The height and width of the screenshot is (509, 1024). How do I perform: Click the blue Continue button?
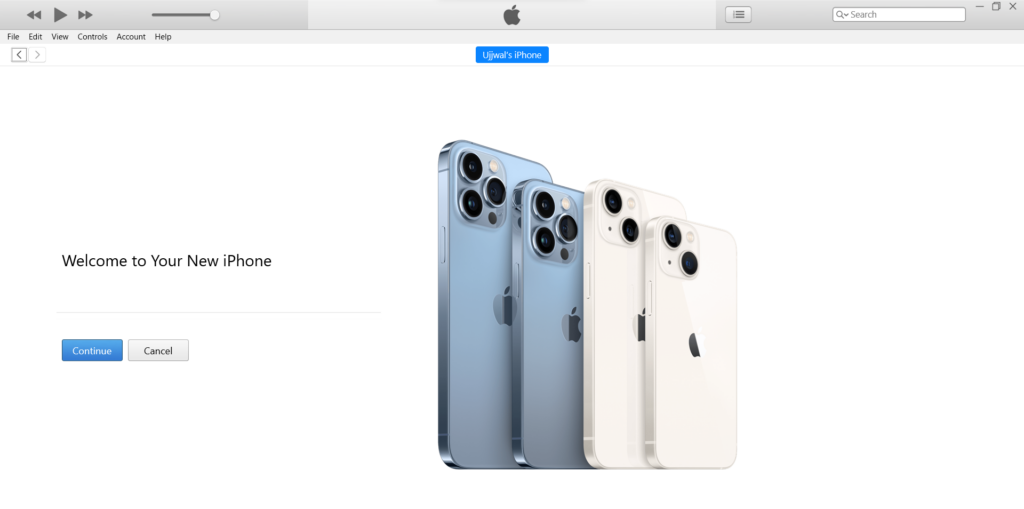[x=92, y=350]
